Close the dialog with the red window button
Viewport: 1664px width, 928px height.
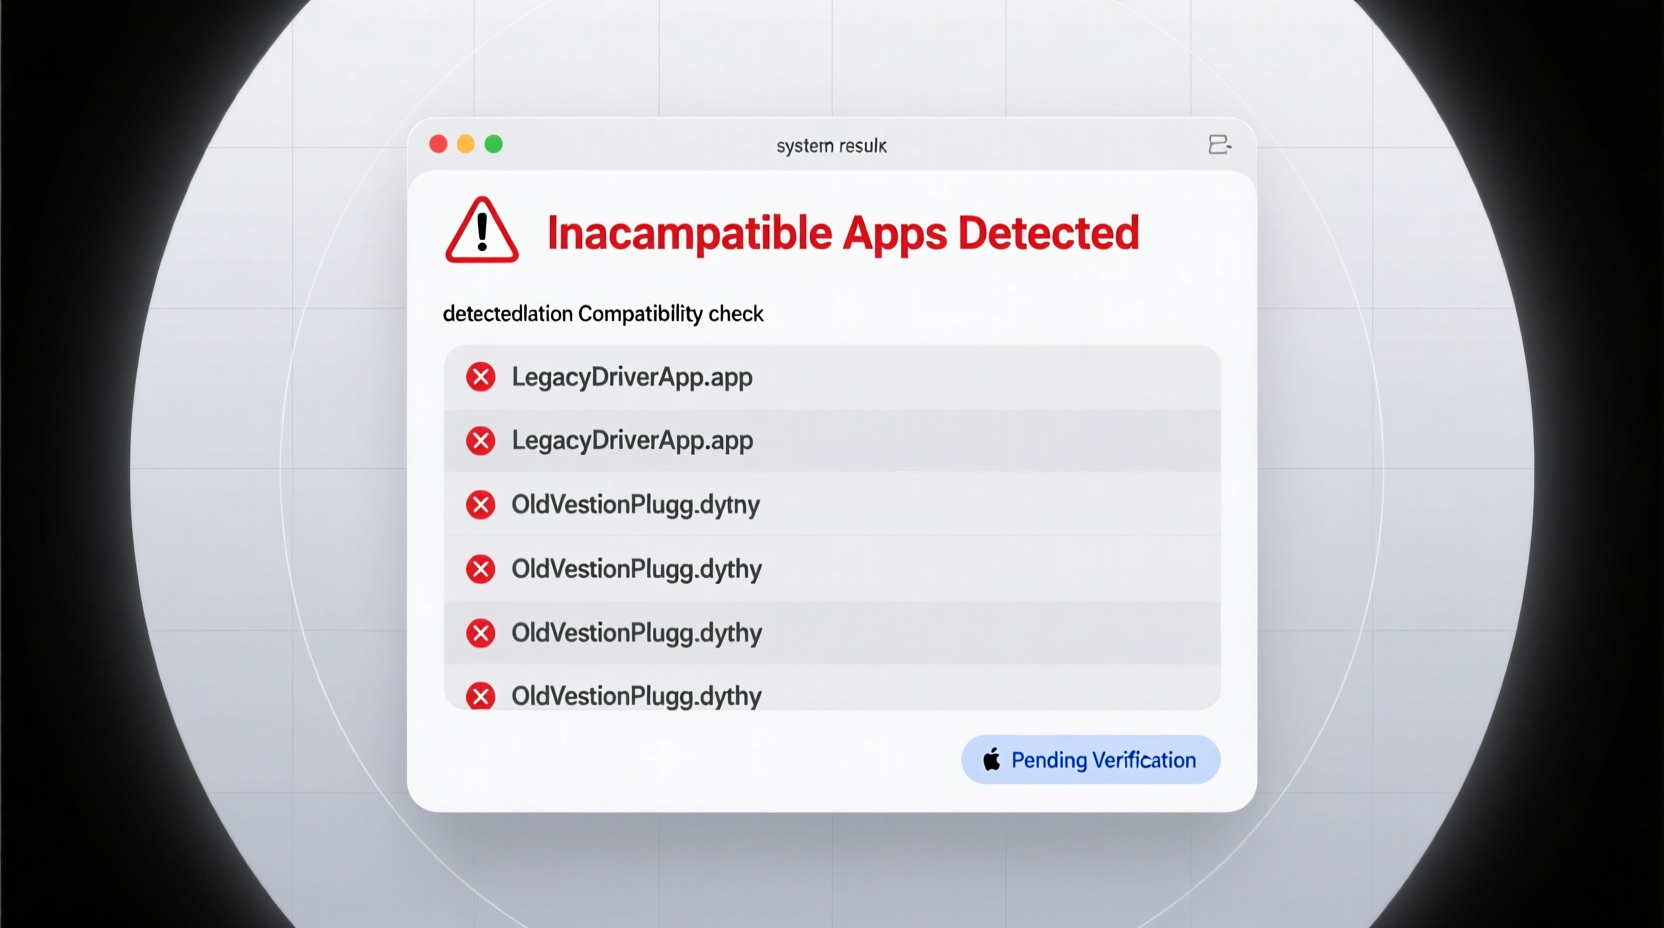tap(438, 144)
